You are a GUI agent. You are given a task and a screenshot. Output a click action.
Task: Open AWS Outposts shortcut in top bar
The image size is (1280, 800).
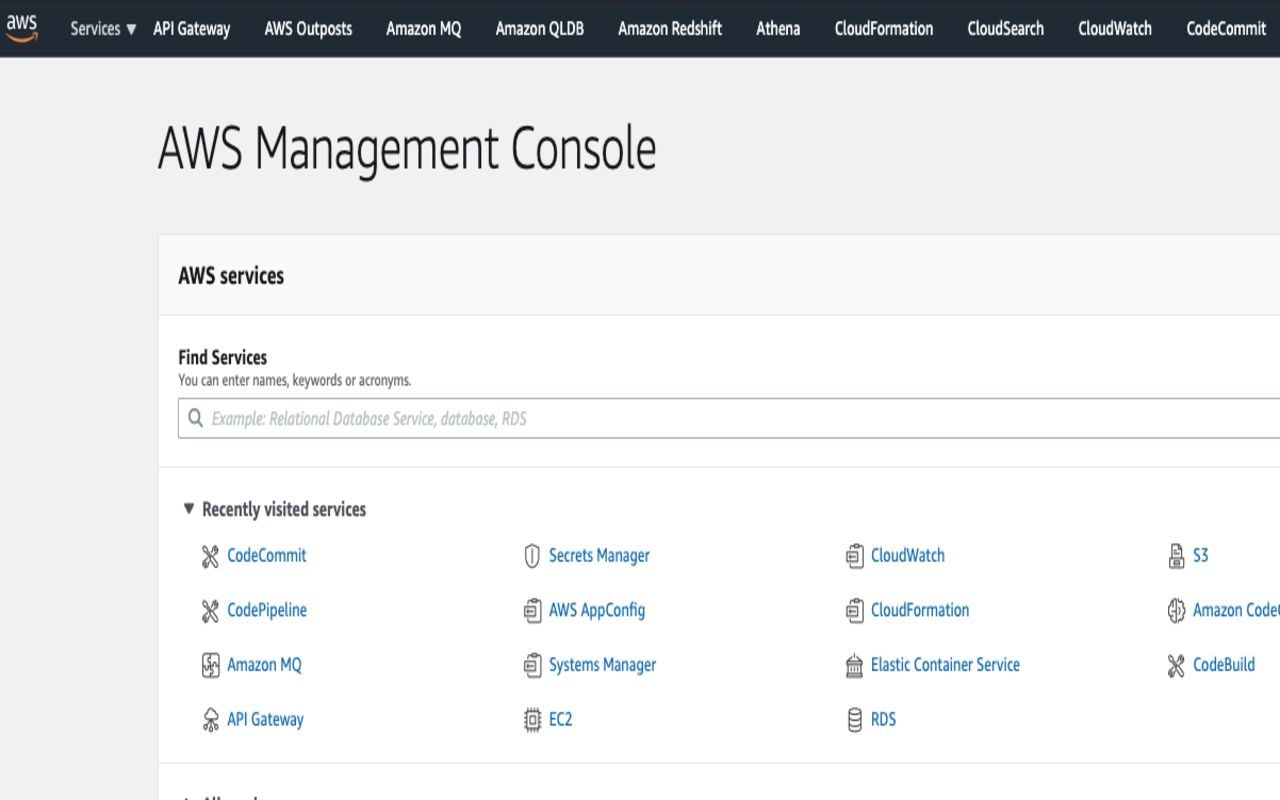click(x=308, y=29)
